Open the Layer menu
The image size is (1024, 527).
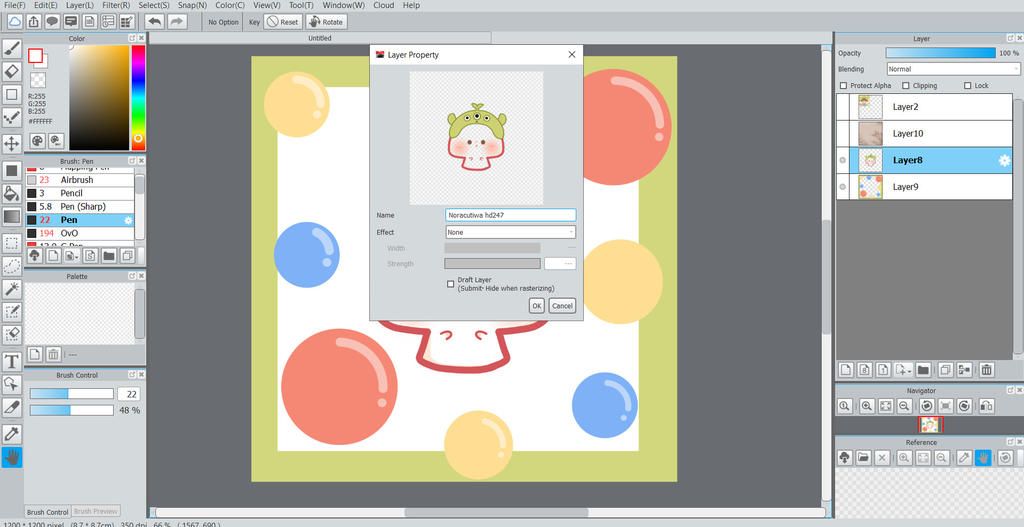click(x=80, y=5)
